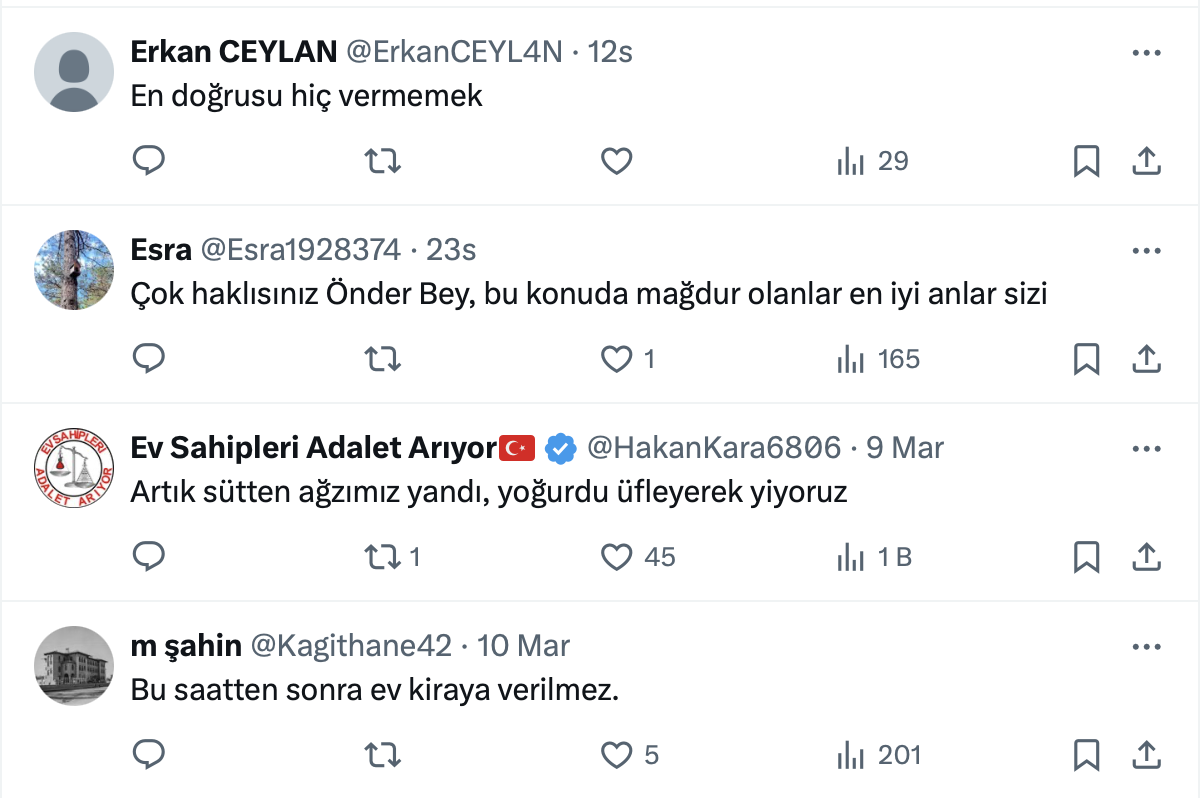Open m şahin's profile name
The width and height of the screenshot is (1204, 798).
click(186, 646)
